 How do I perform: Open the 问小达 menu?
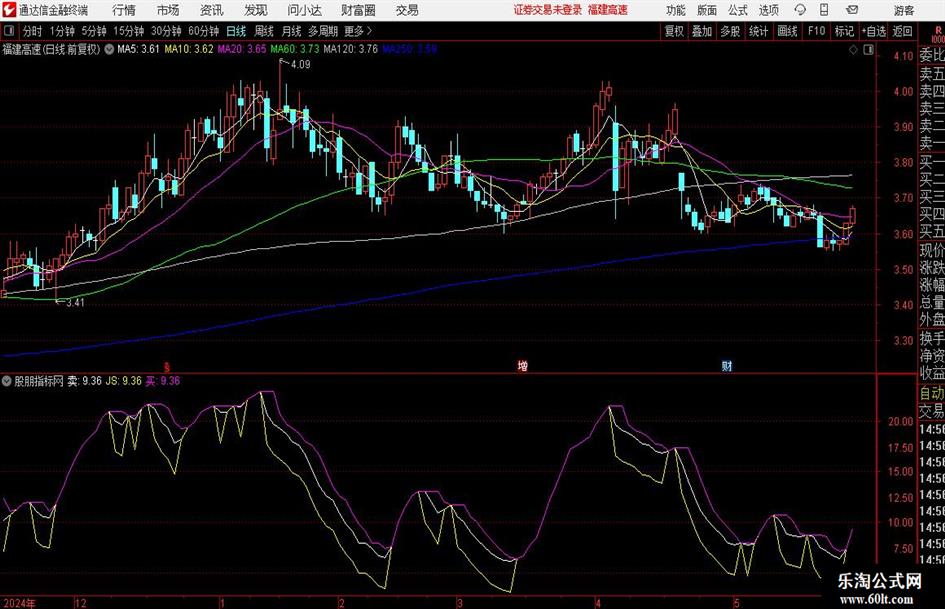pos(304,10)
